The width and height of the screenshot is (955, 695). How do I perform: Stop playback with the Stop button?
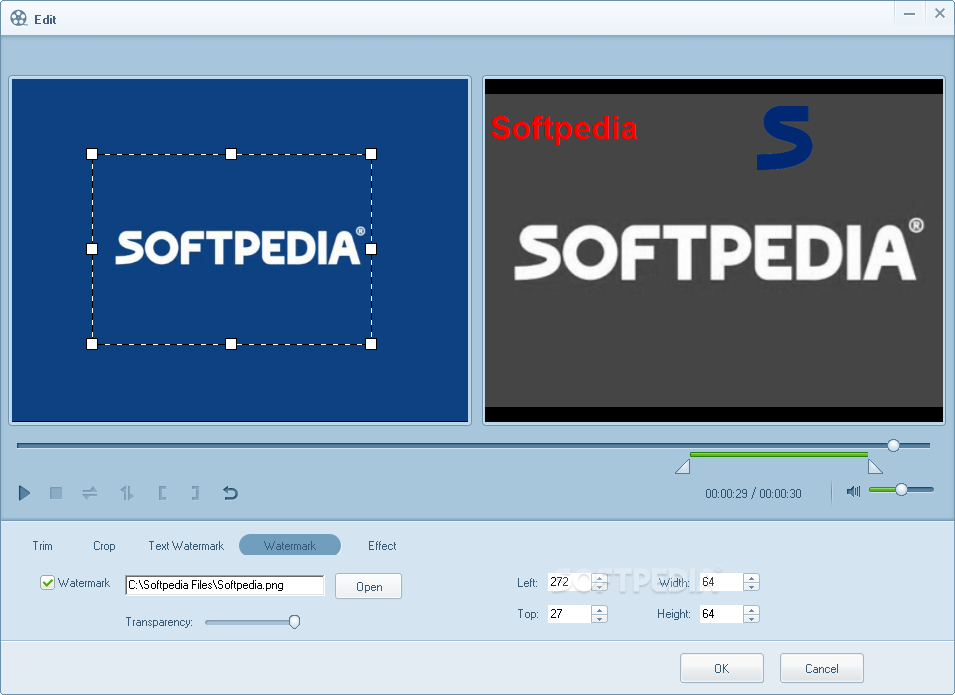coord(55,493)
